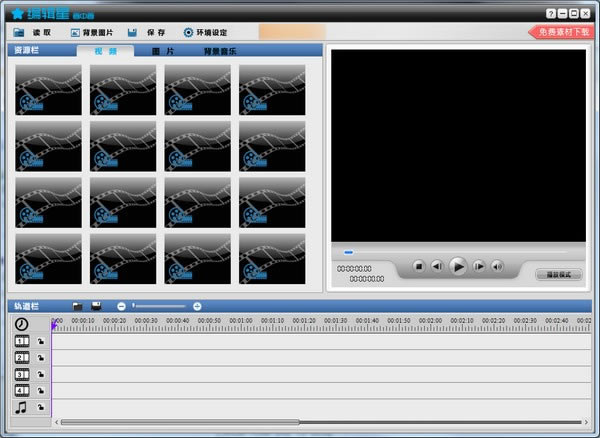Switch to the 图片 tab

(162, 50)
